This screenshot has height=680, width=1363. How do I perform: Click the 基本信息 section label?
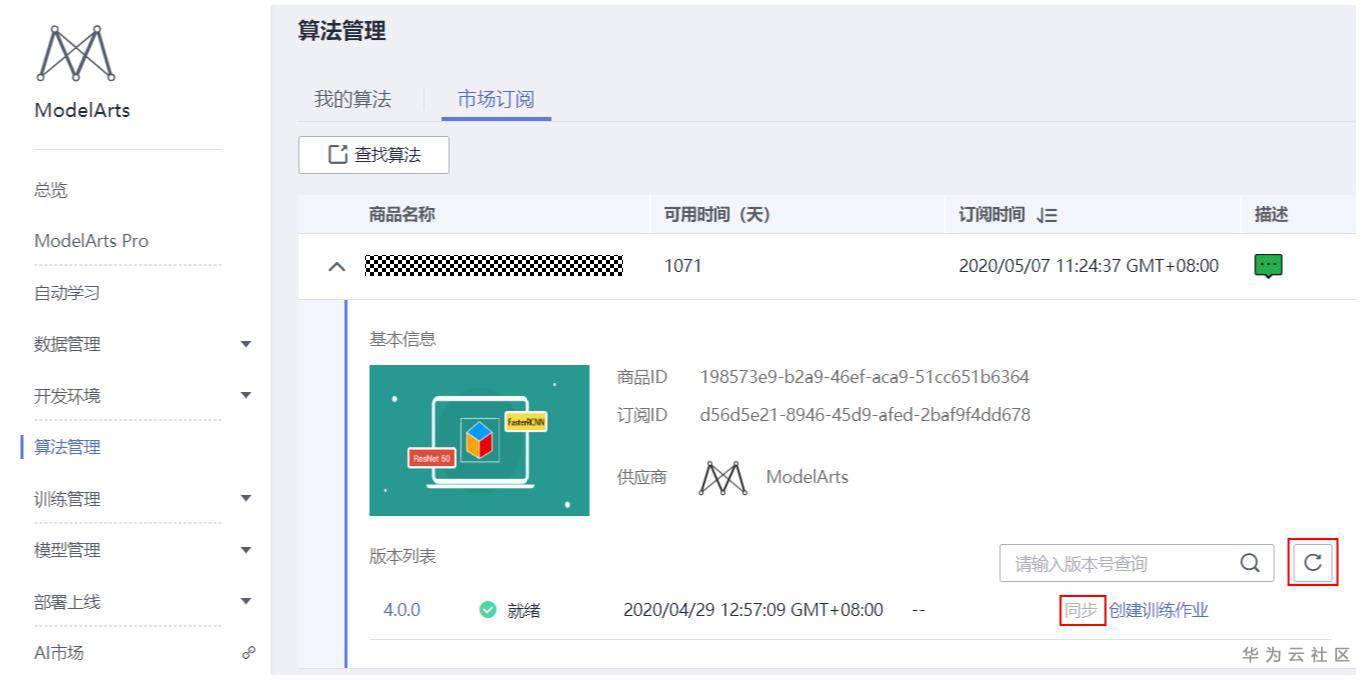click(403, 339)
